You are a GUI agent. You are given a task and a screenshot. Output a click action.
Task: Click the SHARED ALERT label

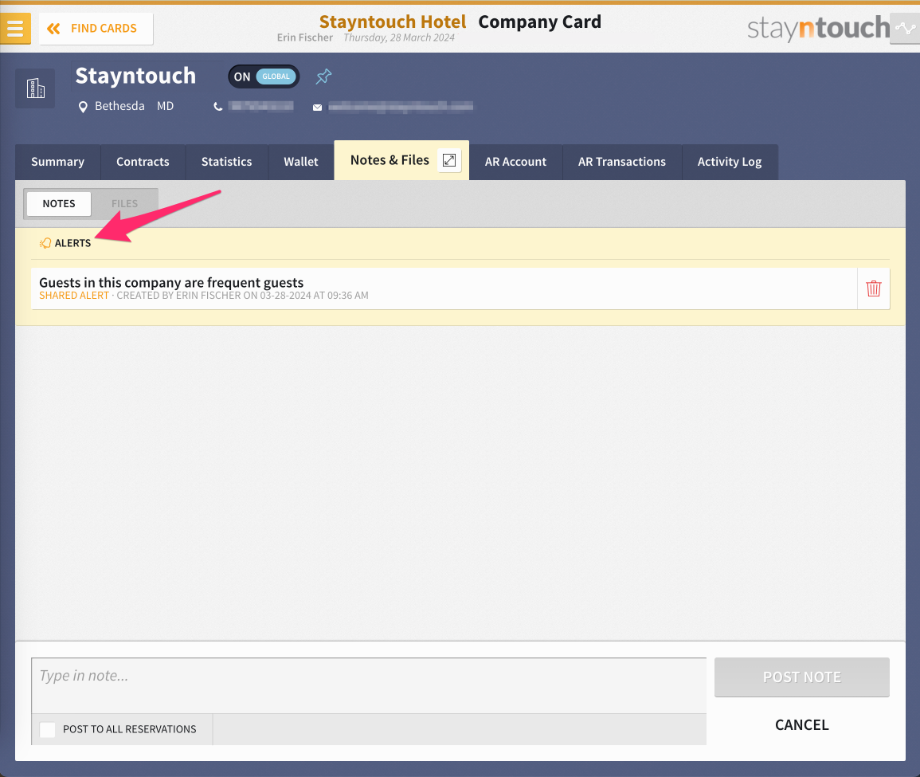click(x=74, y=296)
